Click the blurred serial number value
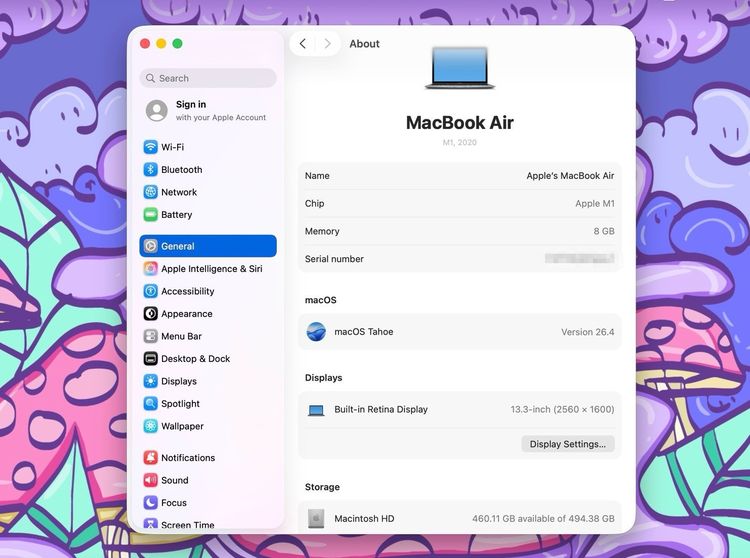Screen dimensions: 750x558 tap(580, 259)
